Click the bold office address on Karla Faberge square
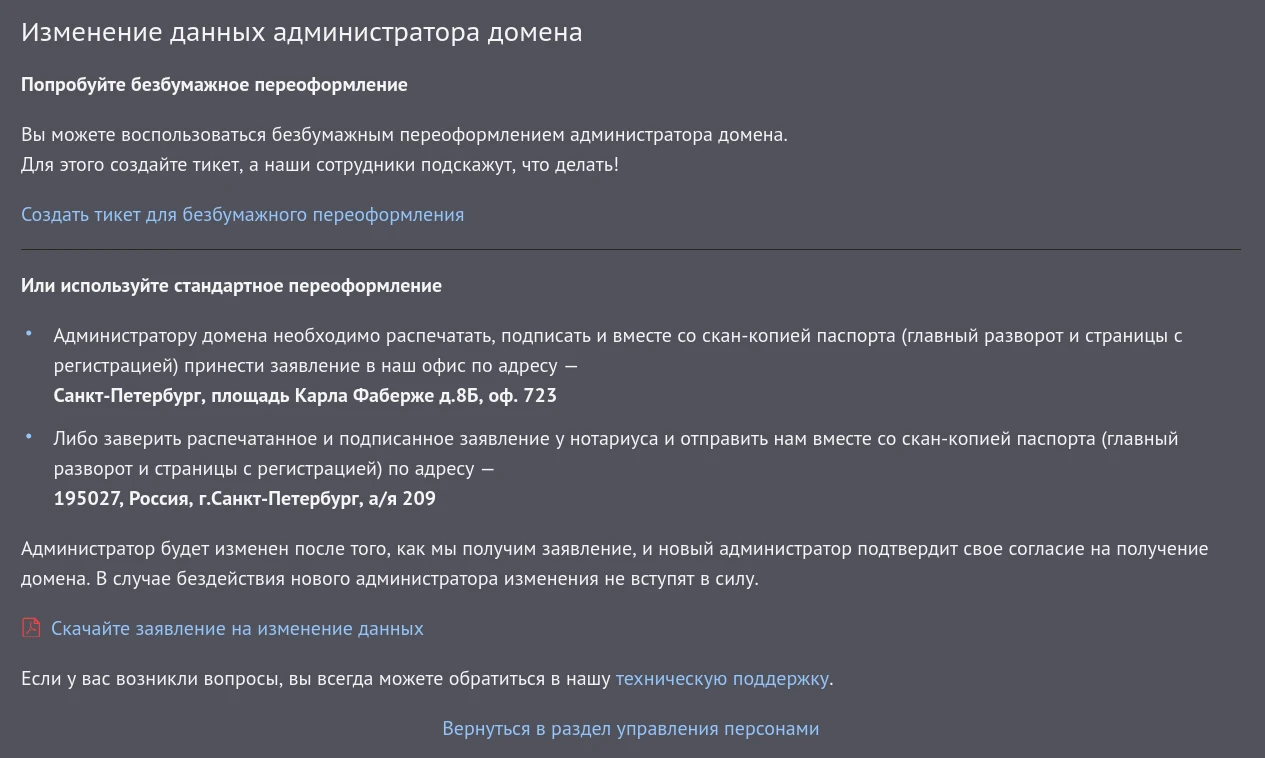 (305, 395)
